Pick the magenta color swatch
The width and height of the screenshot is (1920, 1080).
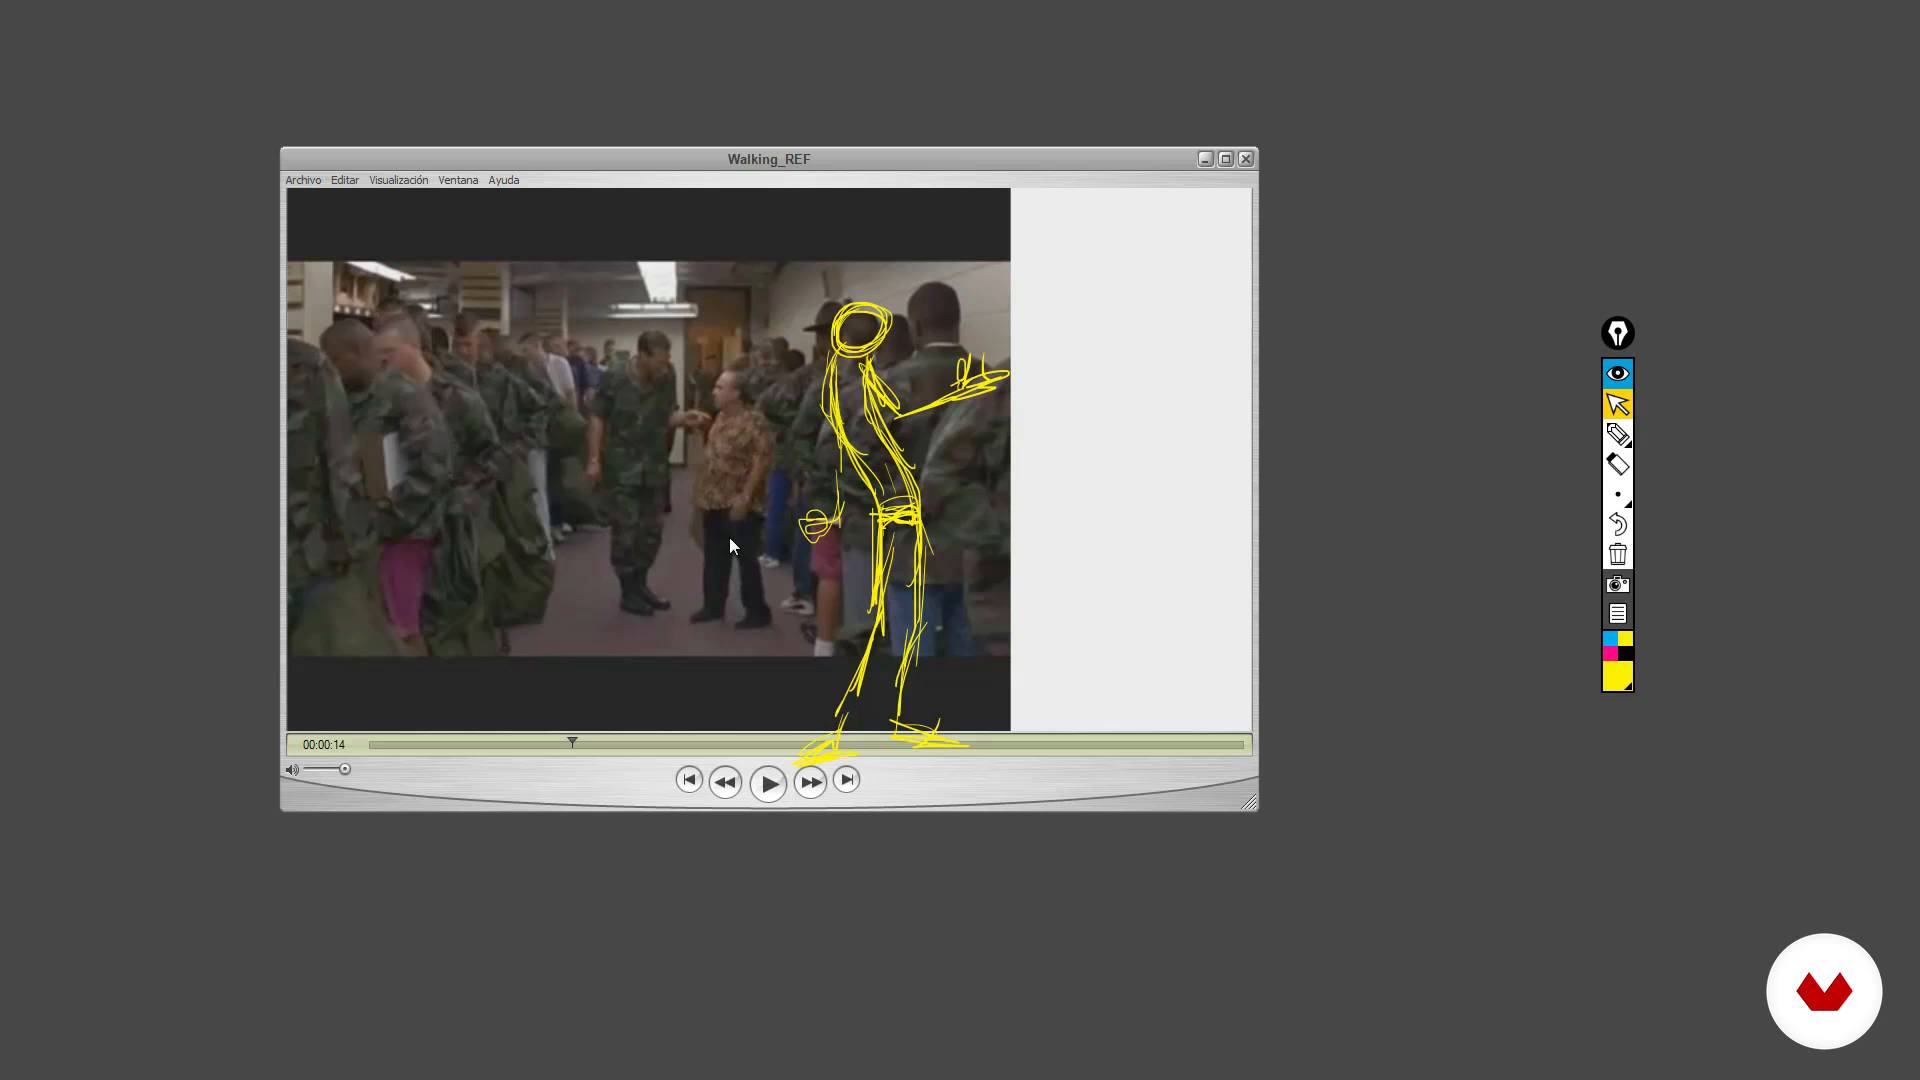[x=1610, y=653]
